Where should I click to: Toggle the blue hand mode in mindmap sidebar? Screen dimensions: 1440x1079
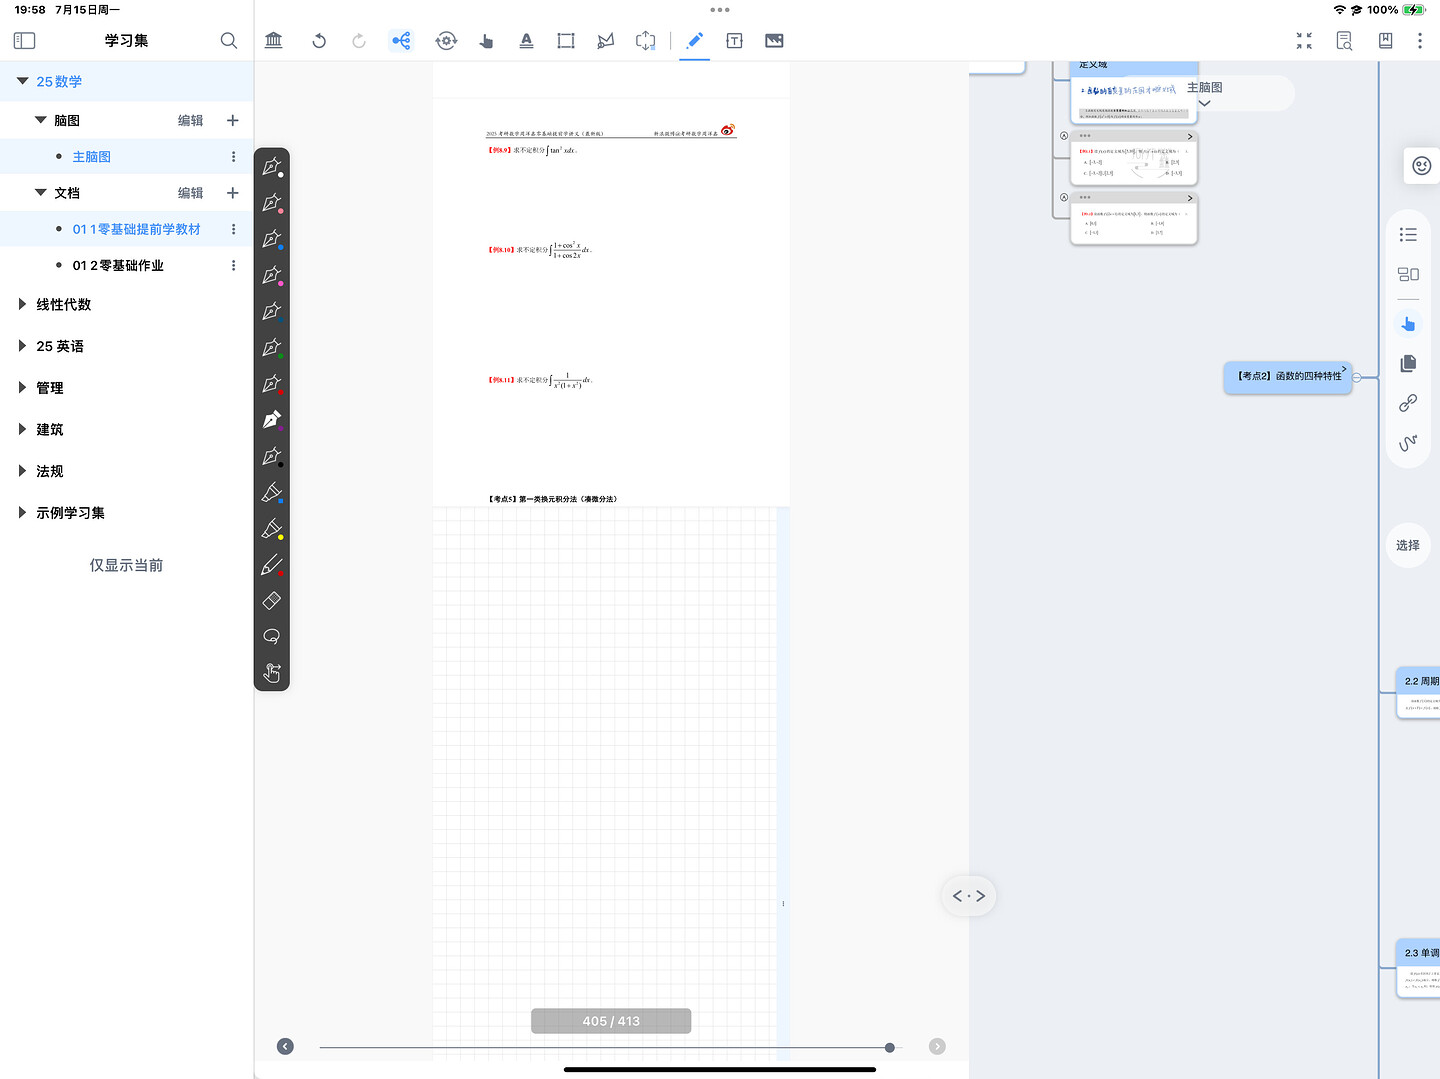click(1408, 324)
